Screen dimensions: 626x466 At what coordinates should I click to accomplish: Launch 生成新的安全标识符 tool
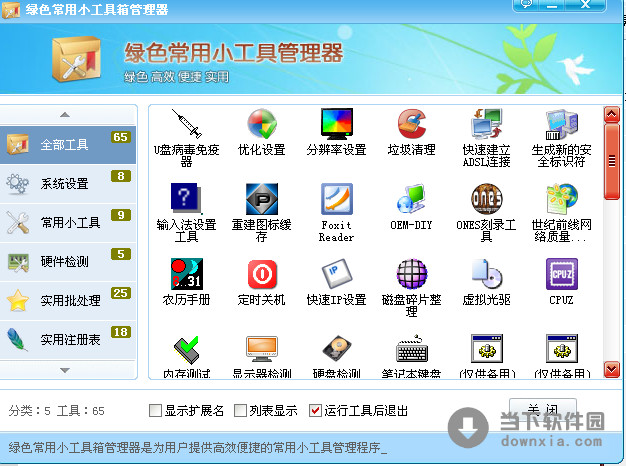[561, 137]
